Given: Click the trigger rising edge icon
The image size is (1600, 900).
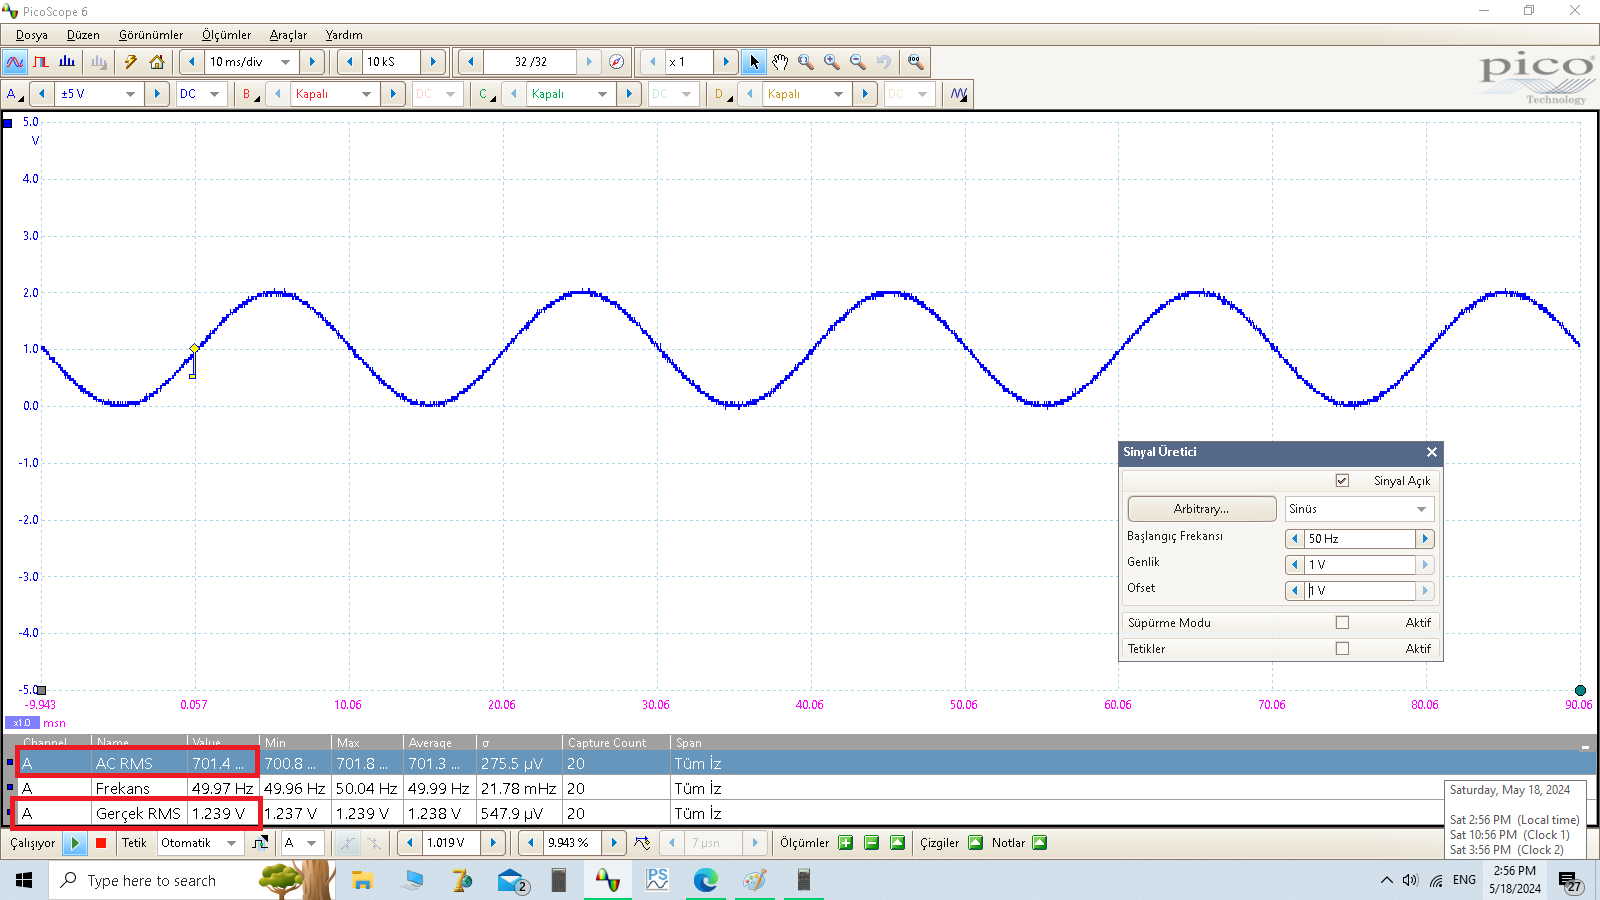Looking at the screenshot, I should (x=260, y=843).
